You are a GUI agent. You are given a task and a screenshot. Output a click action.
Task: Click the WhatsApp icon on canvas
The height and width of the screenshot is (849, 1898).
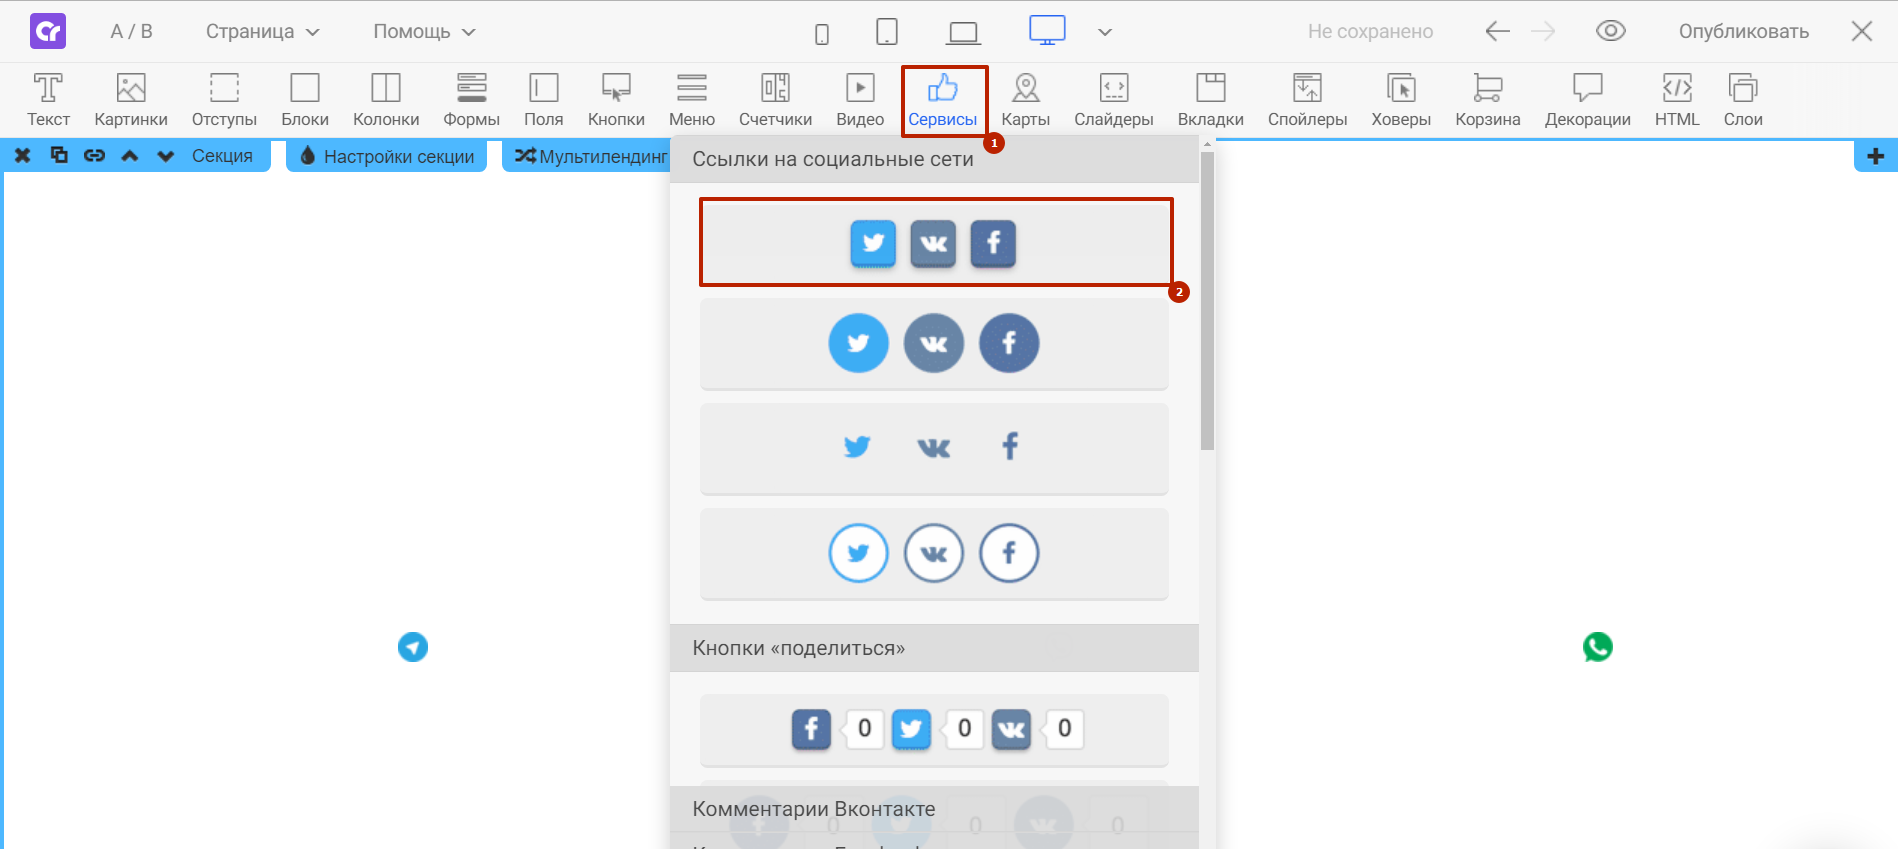(1598, 647)
